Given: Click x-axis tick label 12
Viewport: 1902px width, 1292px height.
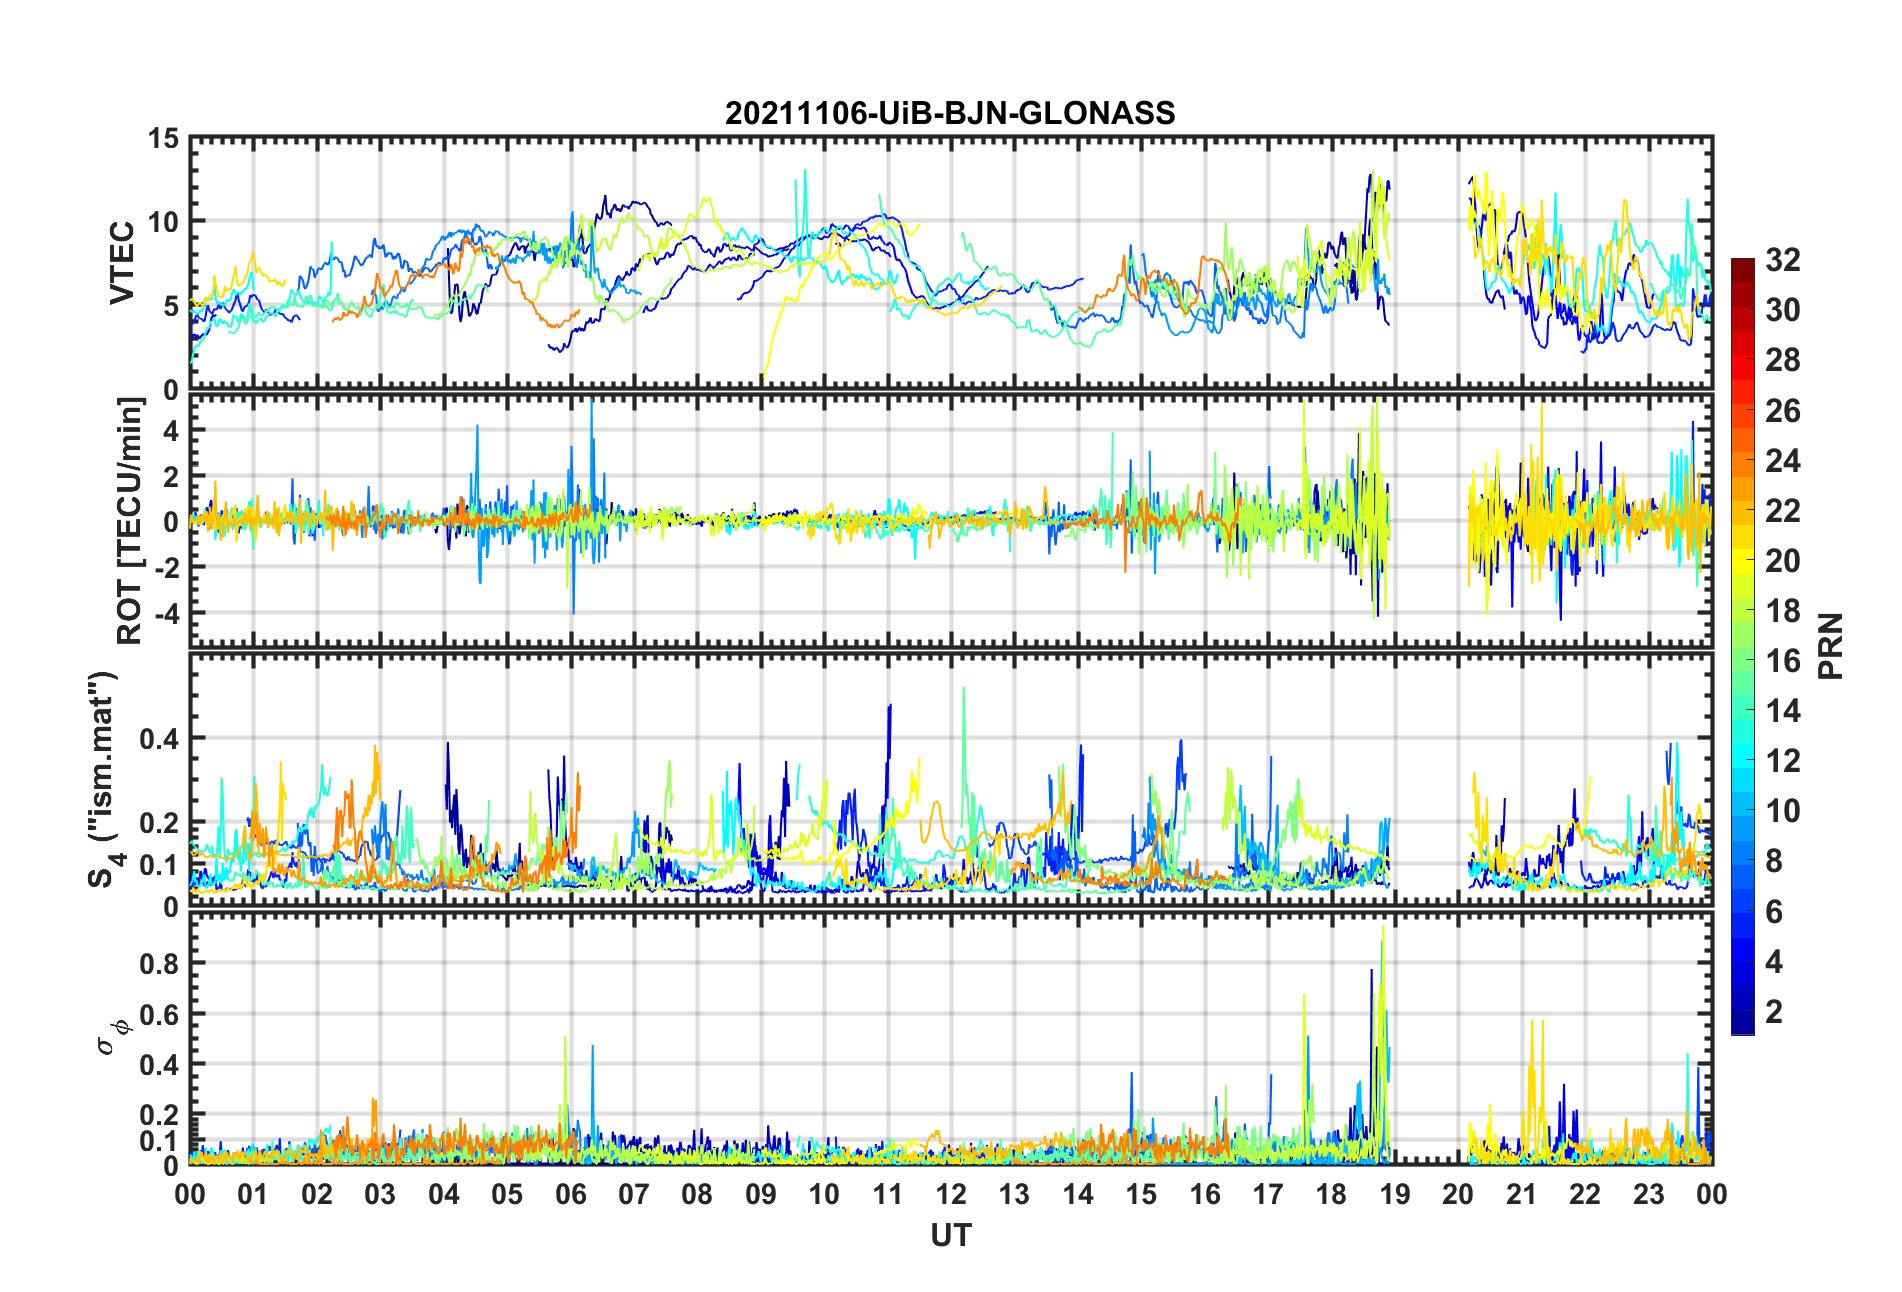Looking at the screenshot, I should [x=951, y=1194].
